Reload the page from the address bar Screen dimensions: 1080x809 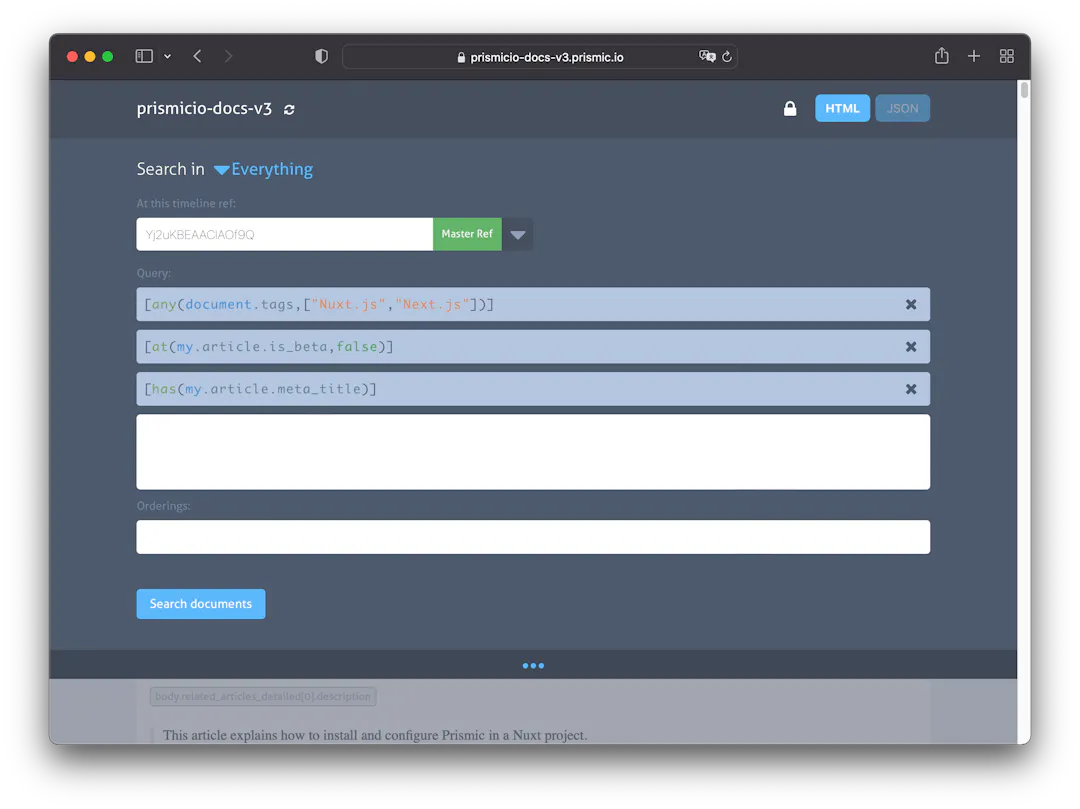point(726,57)
